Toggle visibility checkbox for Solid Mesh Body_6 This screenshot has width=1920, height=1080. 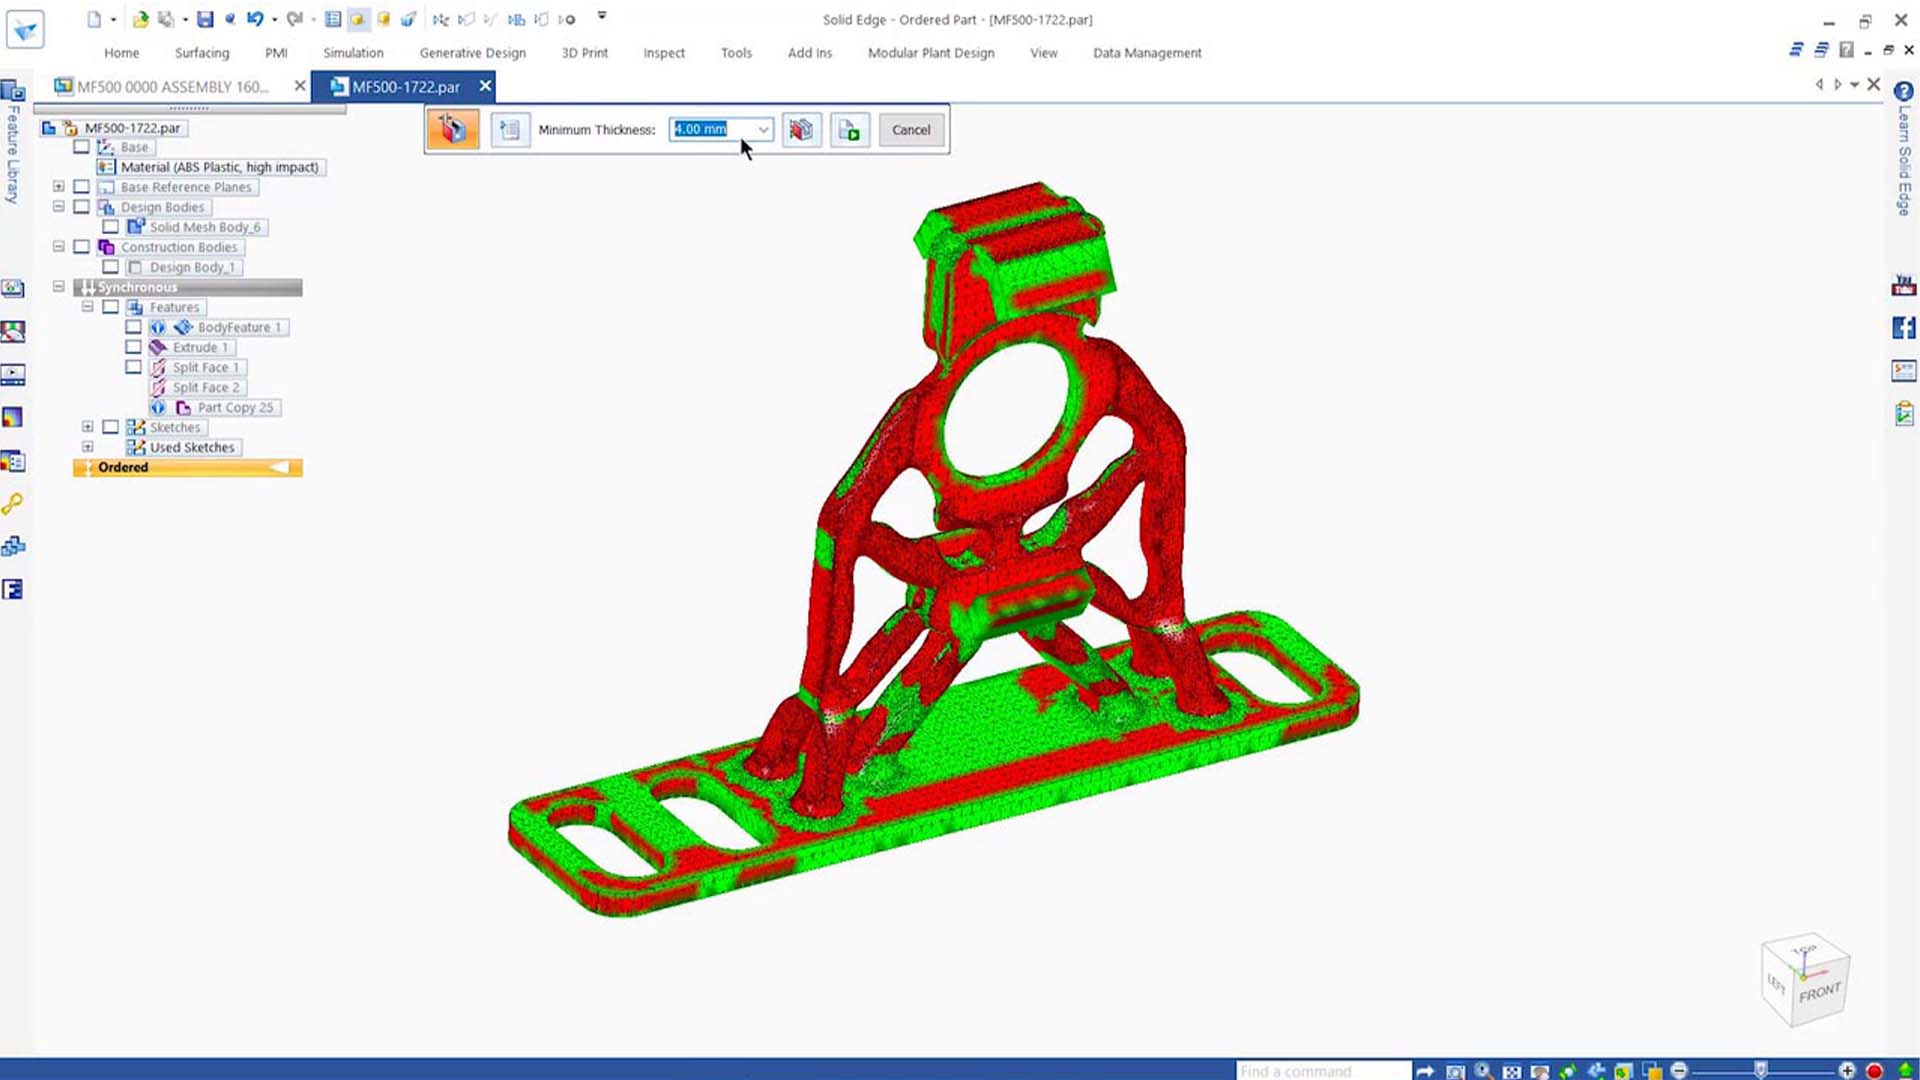tap(111, 227)
